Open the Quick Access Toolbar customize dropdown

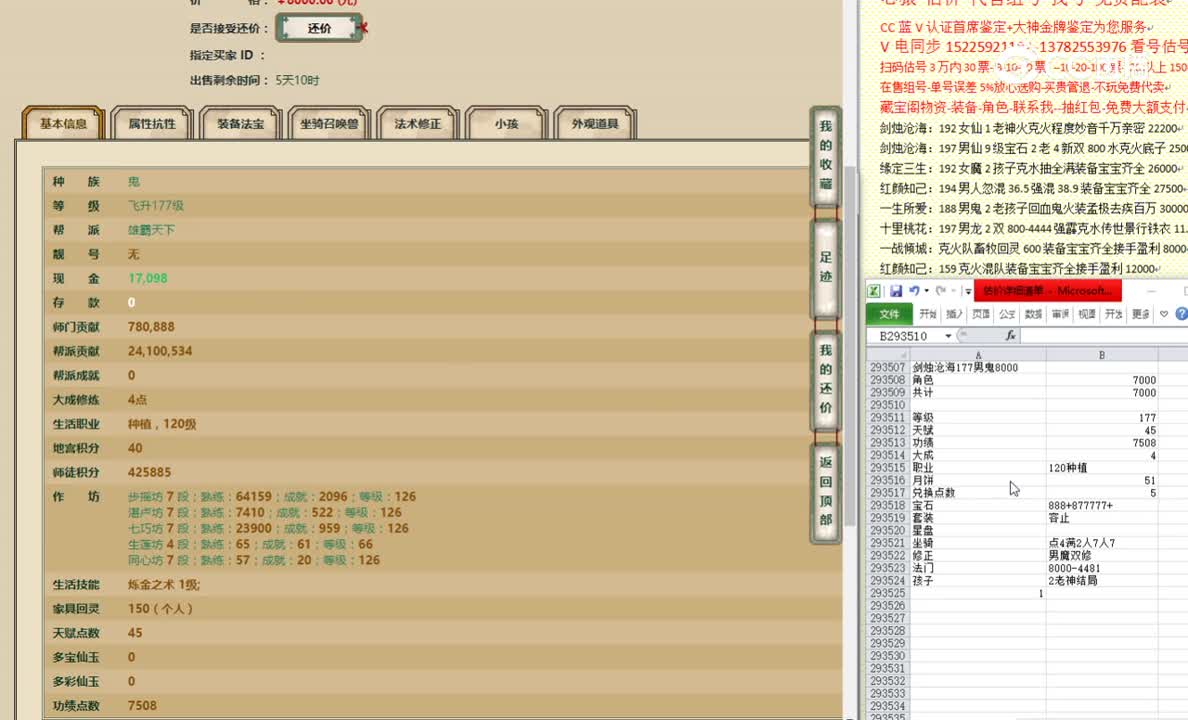click(x=968, y=291)
